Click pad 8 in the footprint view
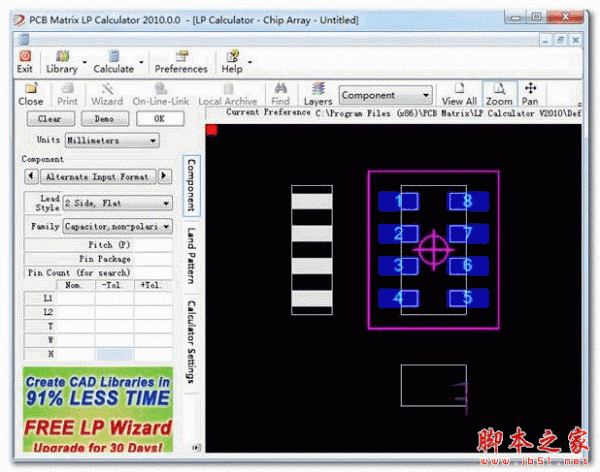 [469, 201]
